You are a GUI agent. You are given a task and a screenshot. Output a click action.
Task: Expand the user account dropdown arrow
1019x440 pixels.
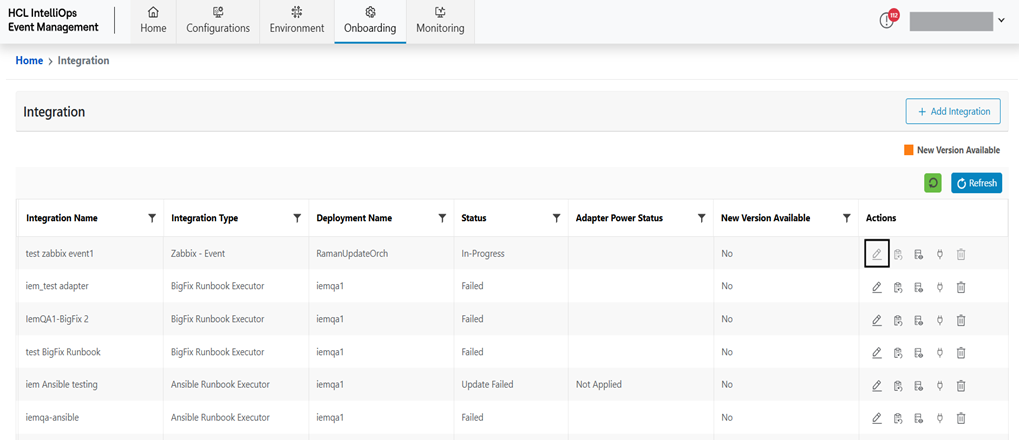tap(1001, 21)
